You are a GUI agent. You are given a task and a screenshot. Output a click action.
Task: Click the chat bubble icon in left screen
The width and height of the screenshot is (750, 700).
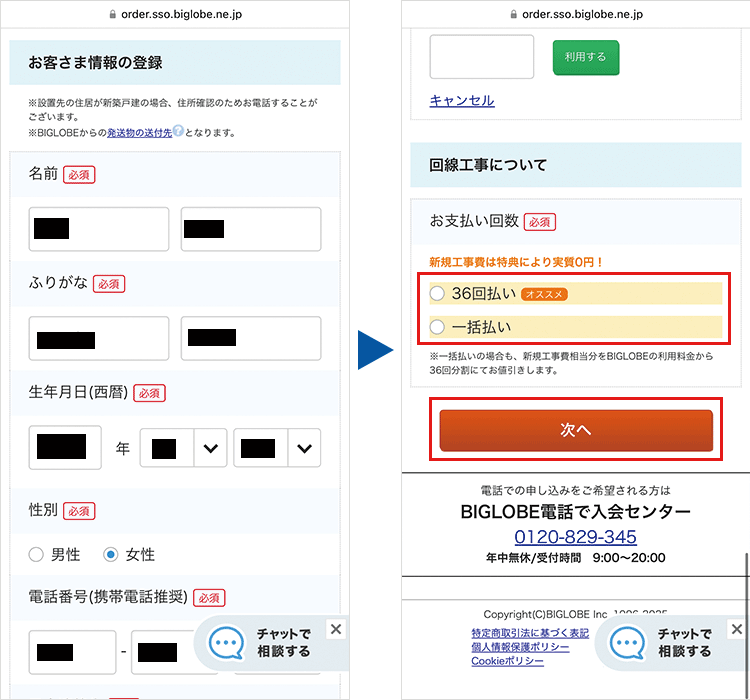click(x=226, y=643)
